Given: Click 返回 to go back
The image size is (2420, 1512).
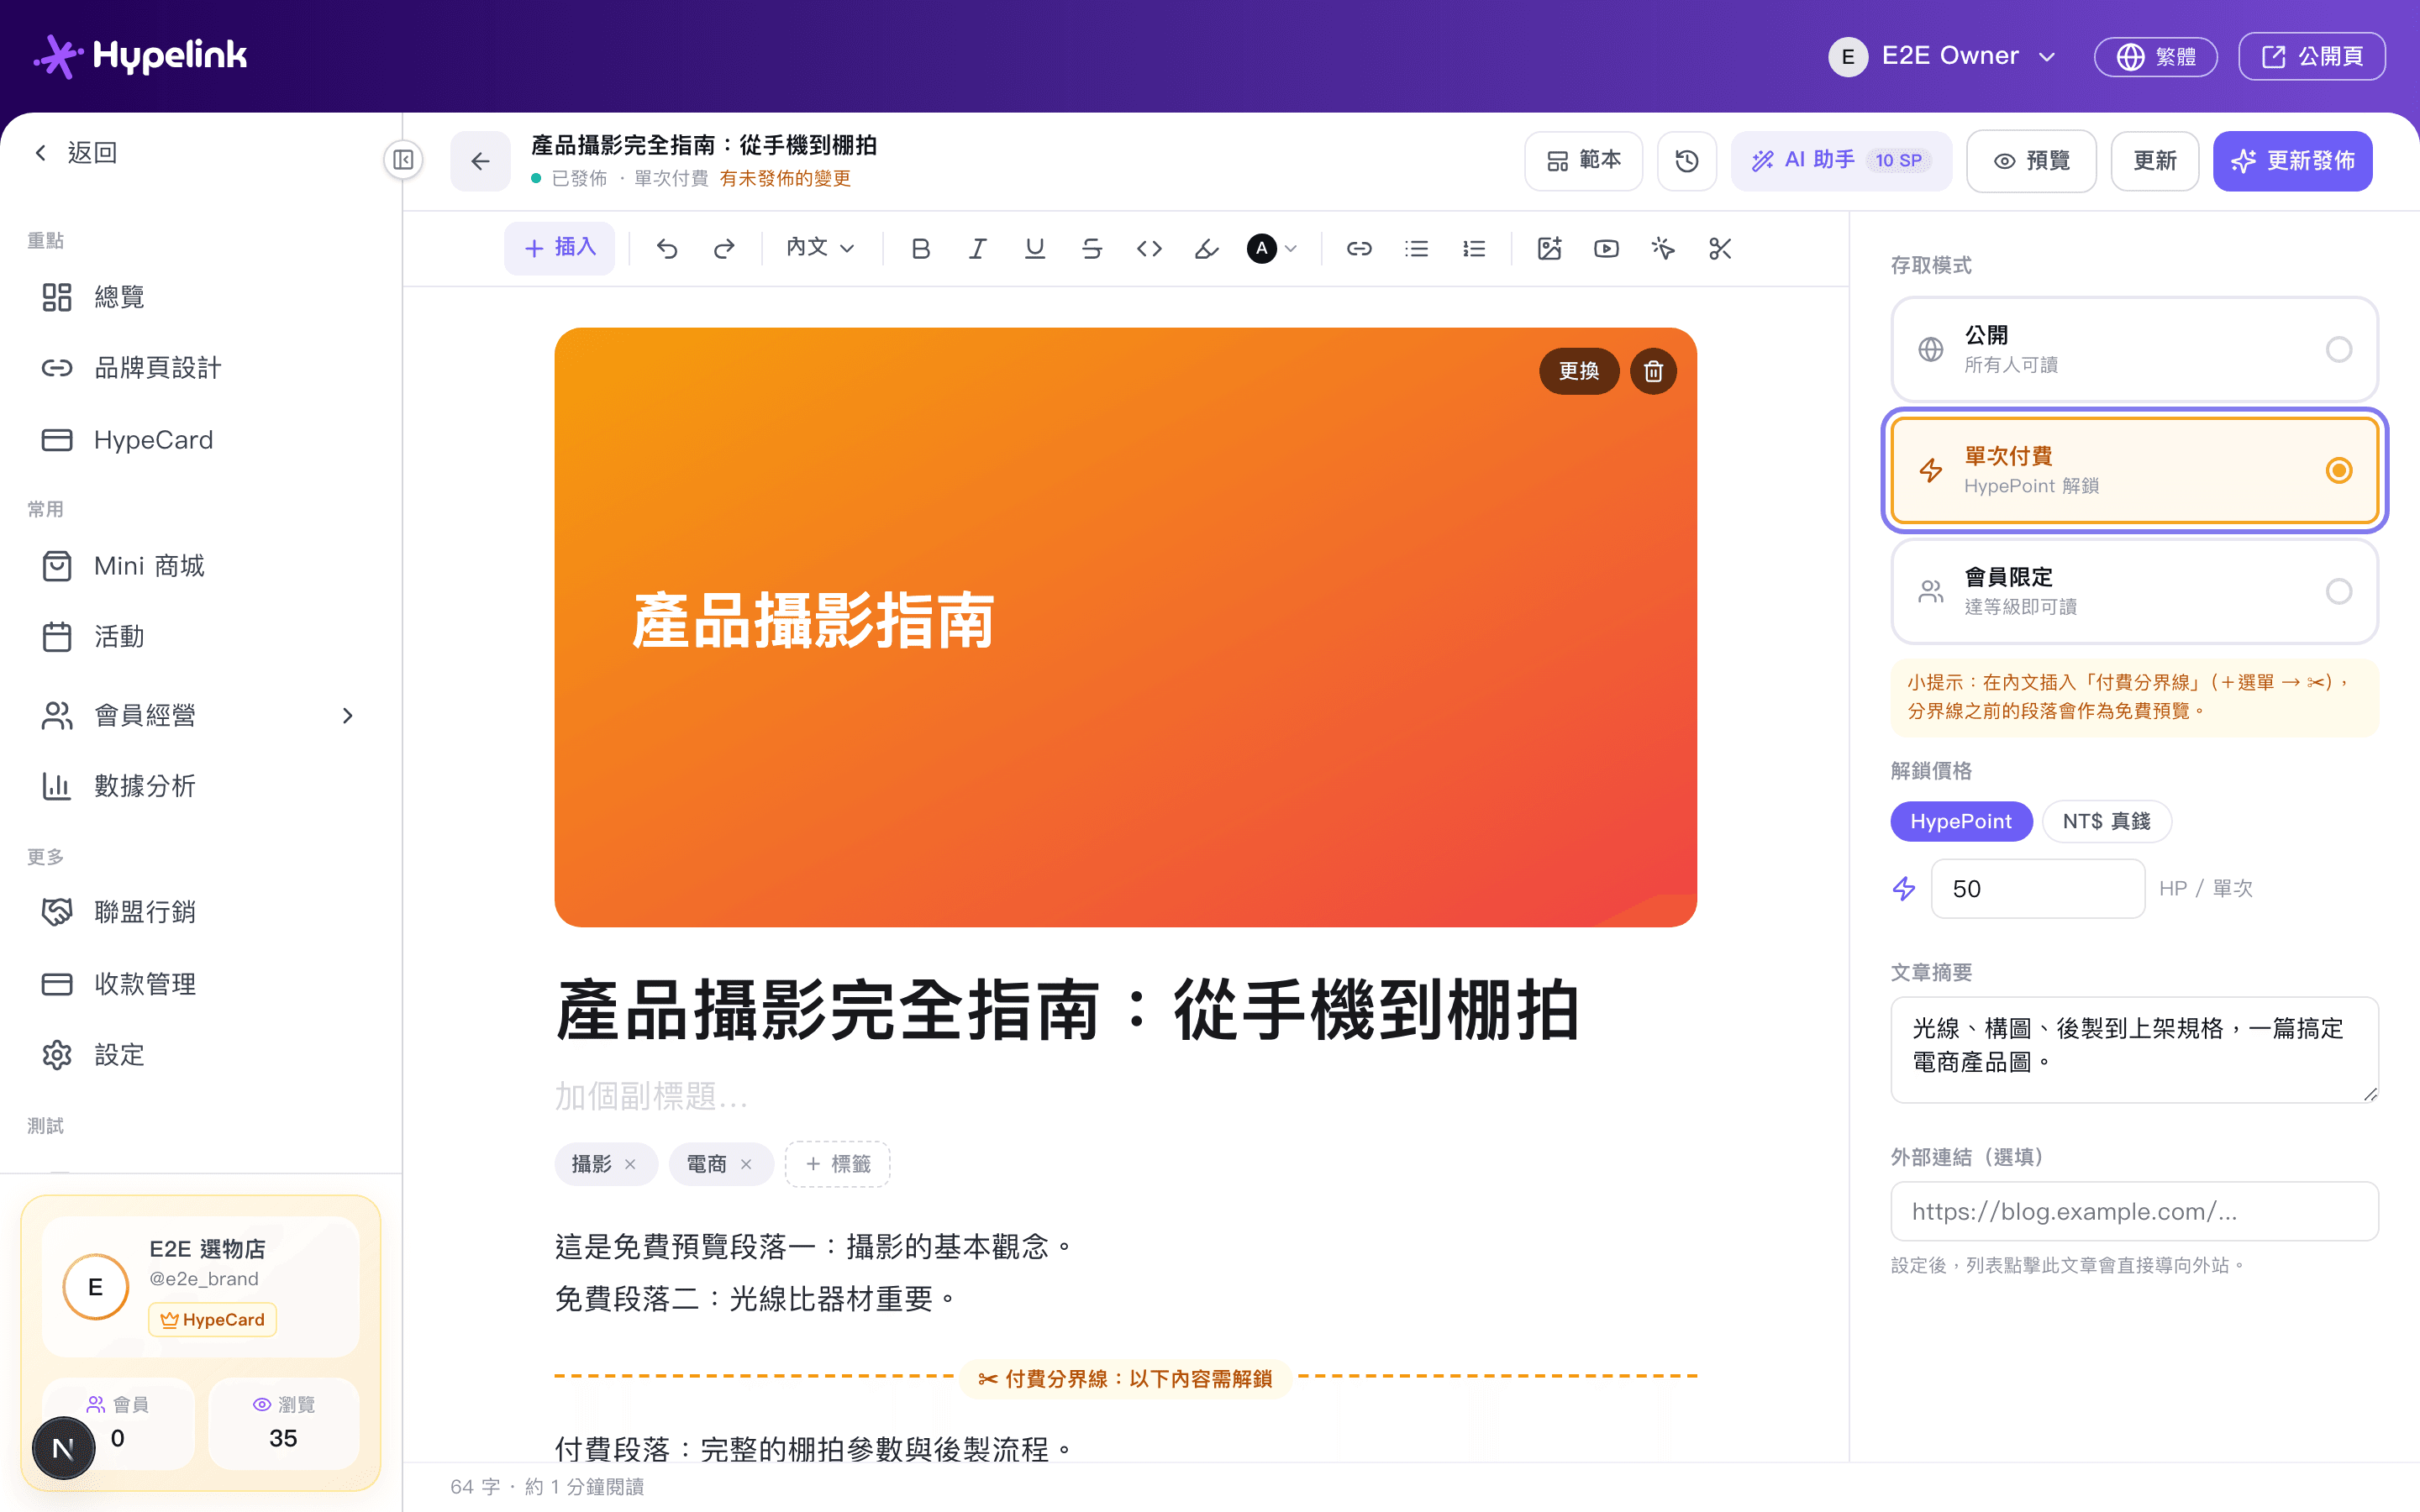Looking at the screenshot, I should coord(76,153).
